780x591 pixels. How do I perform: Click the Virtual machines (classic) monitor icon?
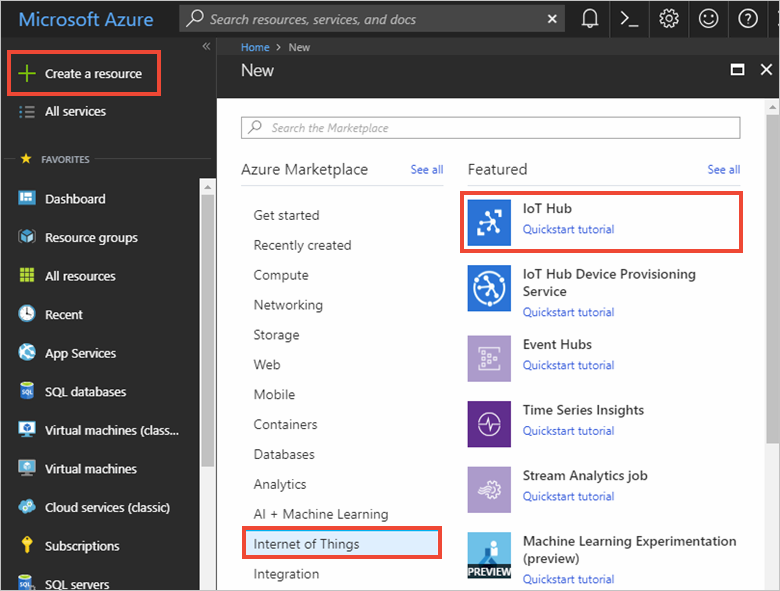(x=26, y=429)
